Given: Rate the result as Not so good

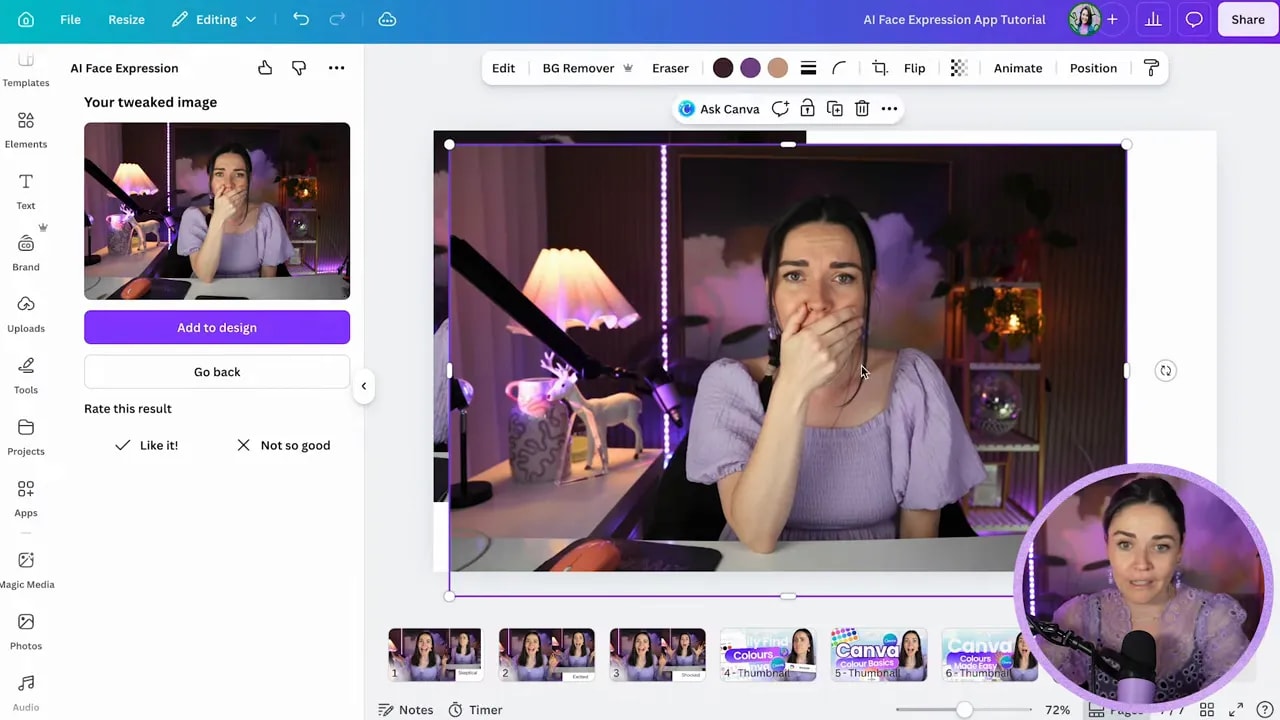Looking at the screenshot, I should [x=284, y=445].
